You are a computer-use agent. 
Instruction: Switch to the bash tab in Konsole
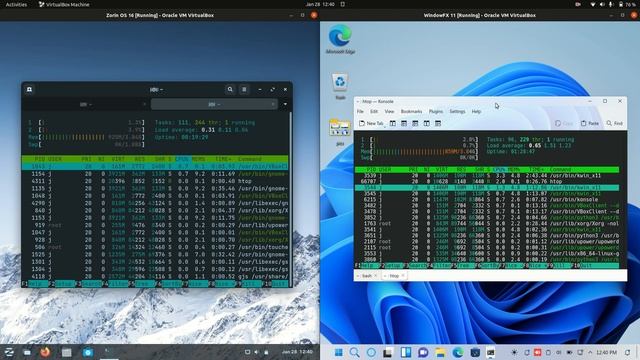coord(367,276)
